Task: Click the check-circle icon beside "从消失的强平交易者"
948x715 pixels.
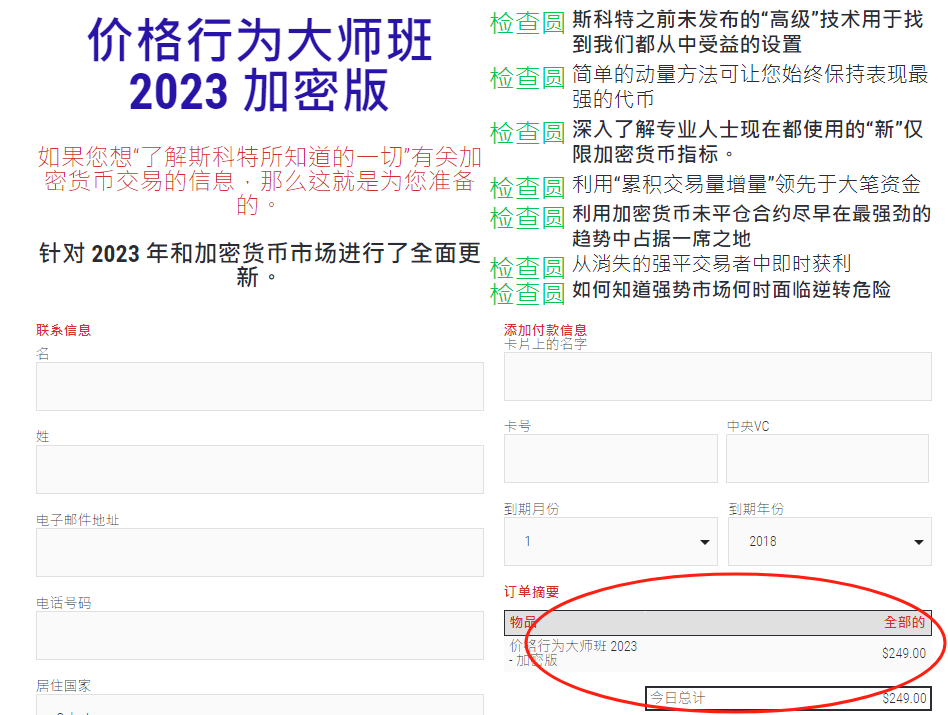Action: 527,268
